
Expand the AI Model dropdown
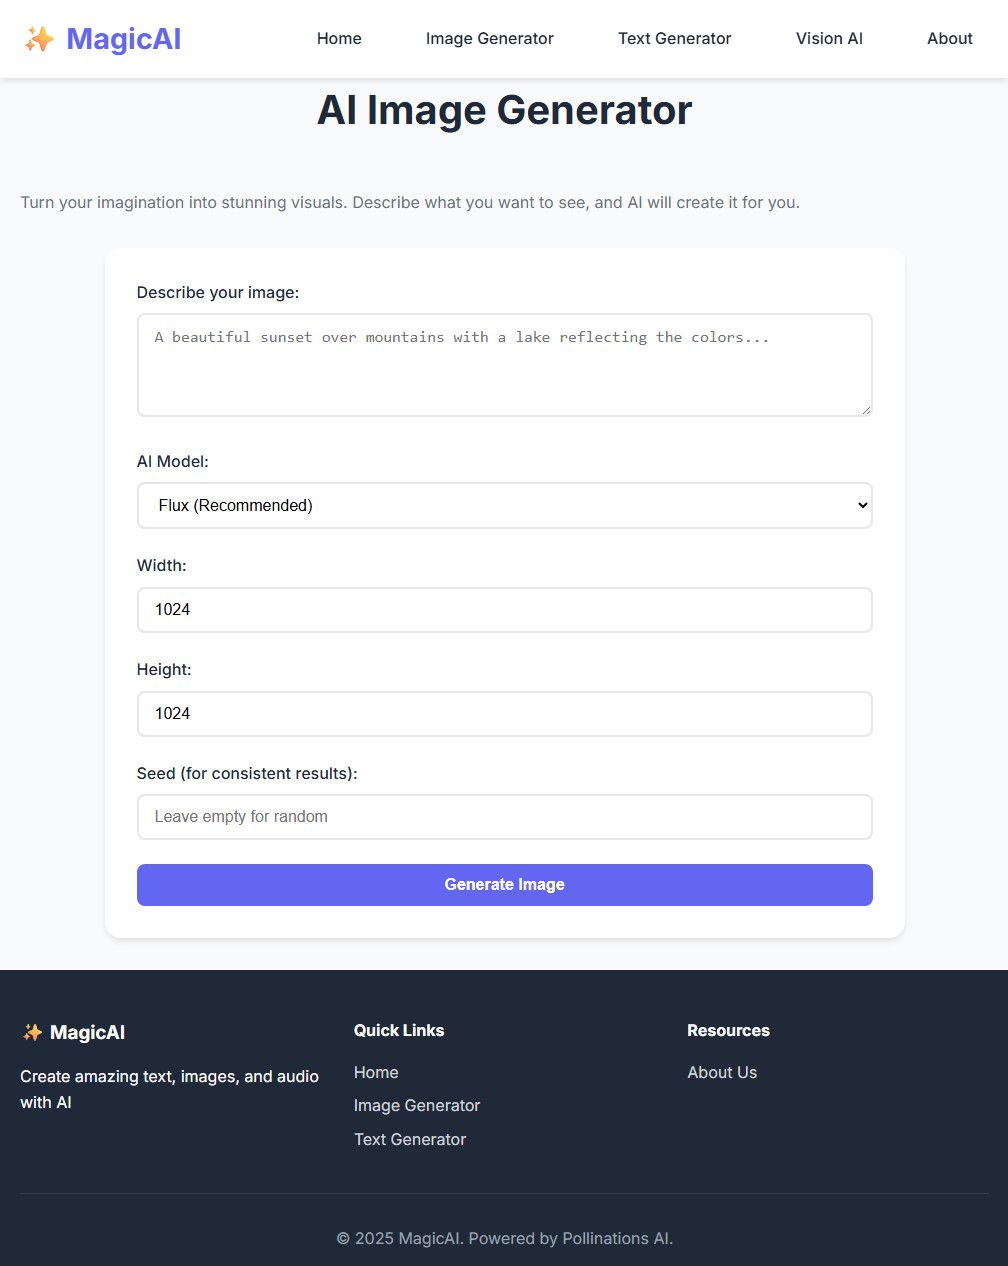[504, 506]
